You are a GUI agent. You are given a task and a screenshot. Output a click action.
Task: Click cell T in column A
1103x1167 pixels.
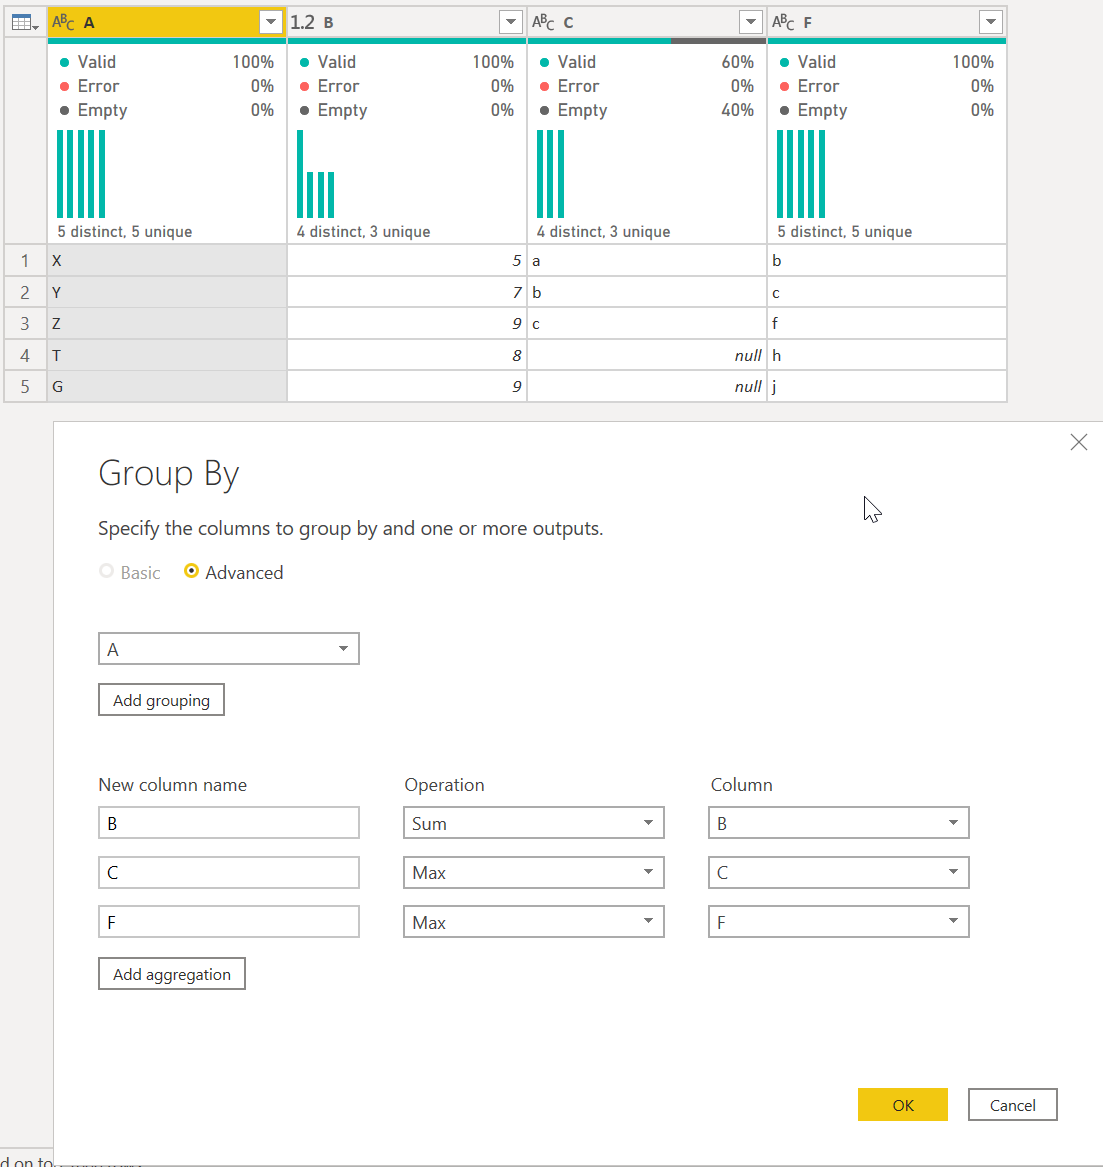167,355
